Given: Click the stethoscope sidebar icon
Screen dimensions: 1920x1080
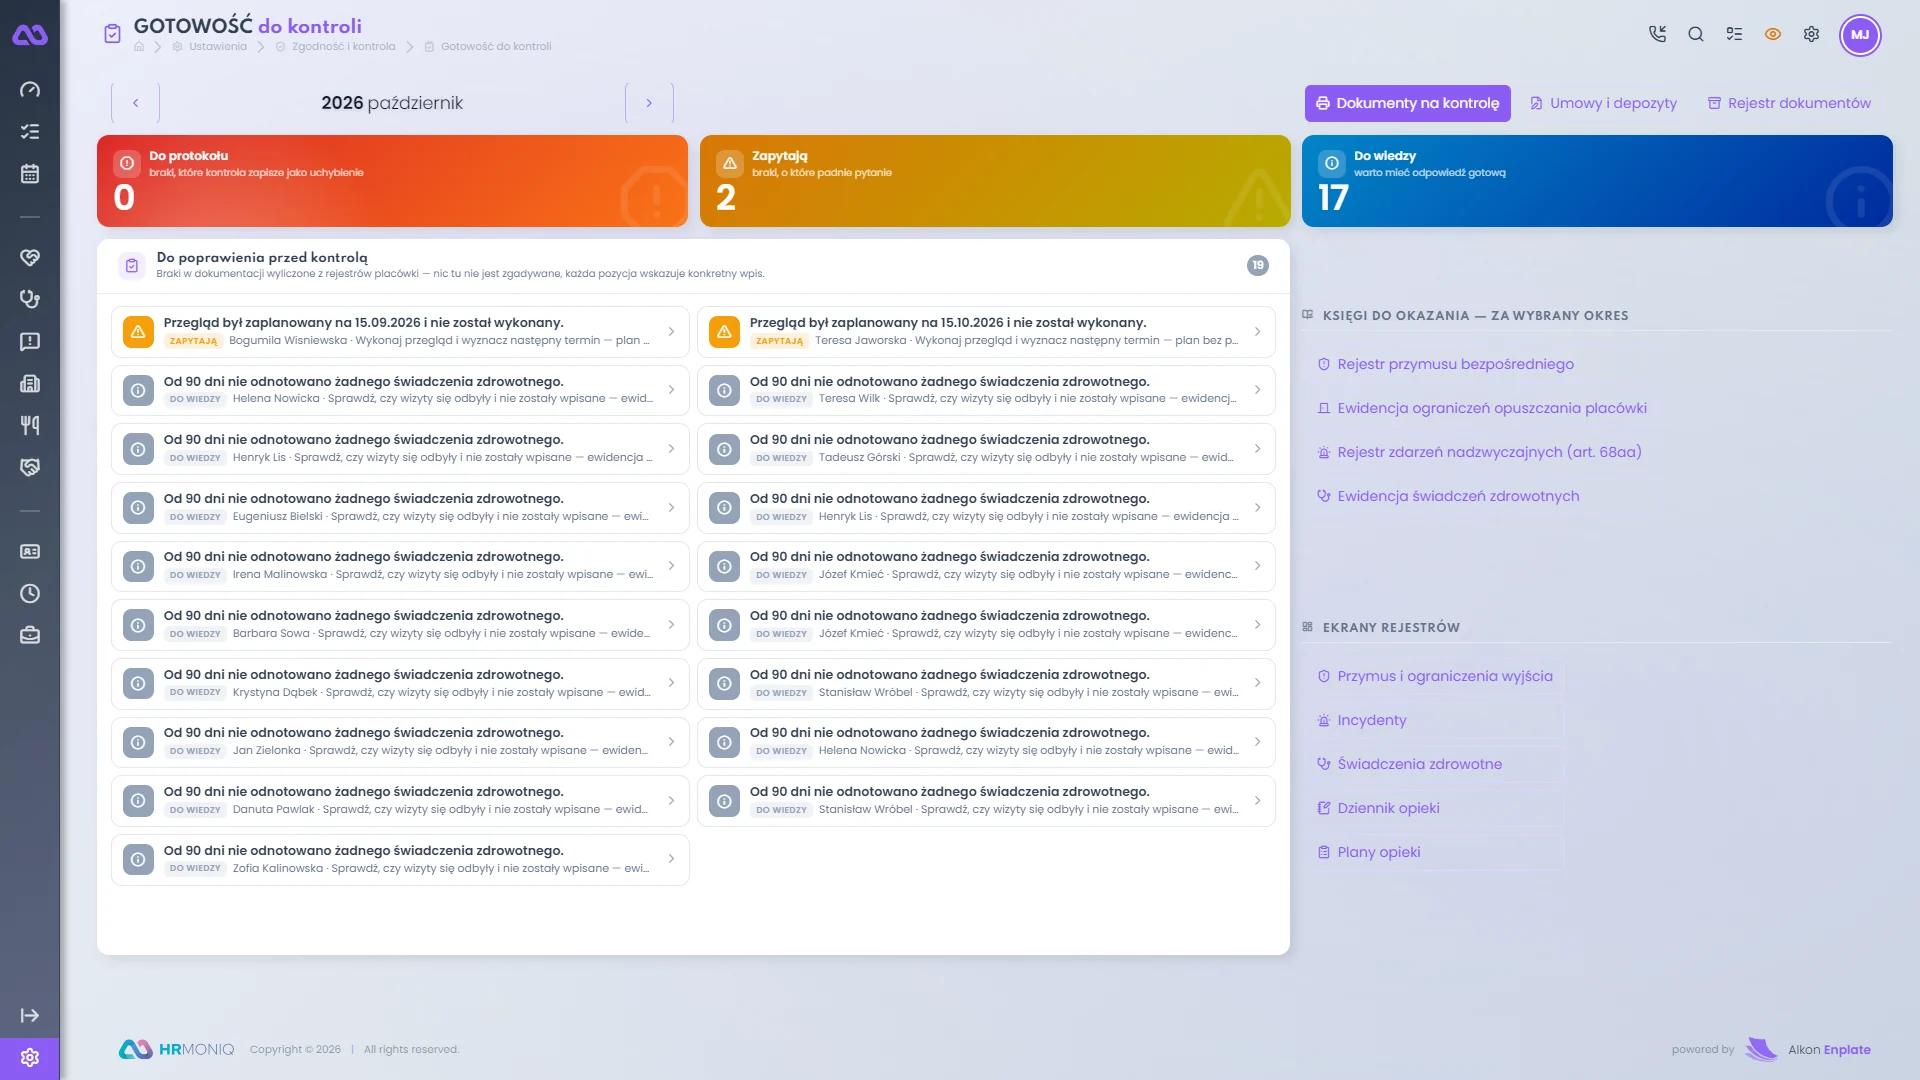Looking at the screenshot, I should (x=30, y=299).
